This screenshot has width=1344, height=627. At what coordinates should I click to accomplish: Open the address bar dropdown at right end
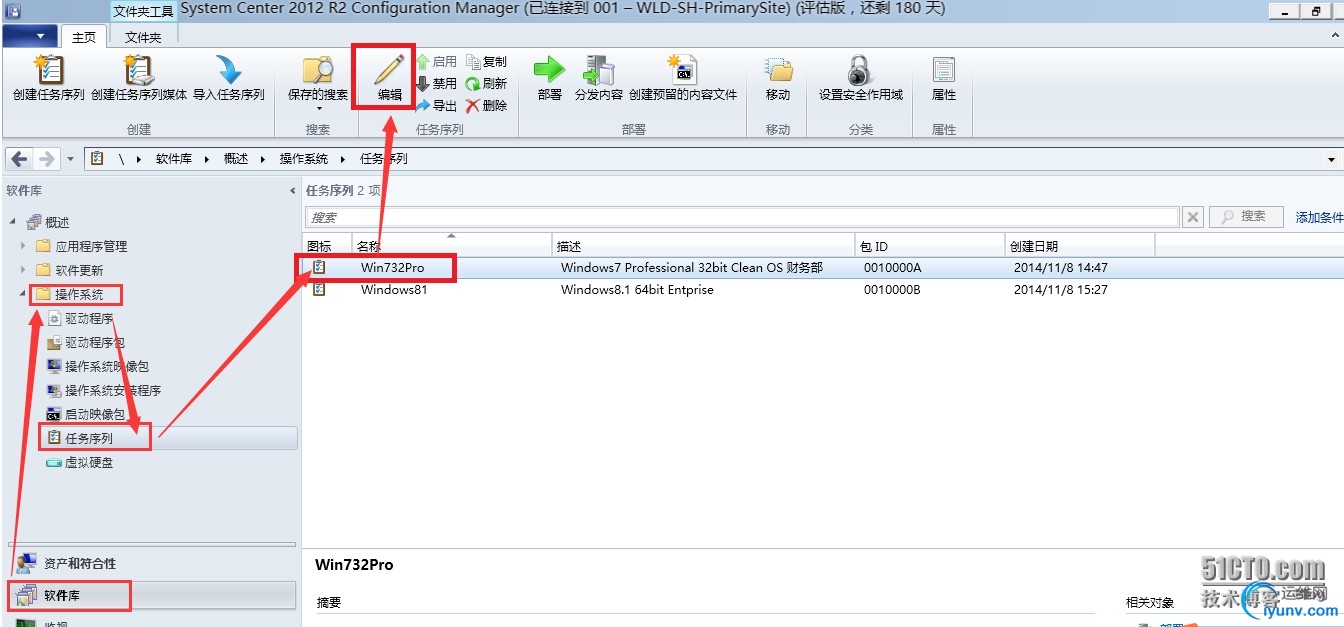click(x=1331, y=159)
